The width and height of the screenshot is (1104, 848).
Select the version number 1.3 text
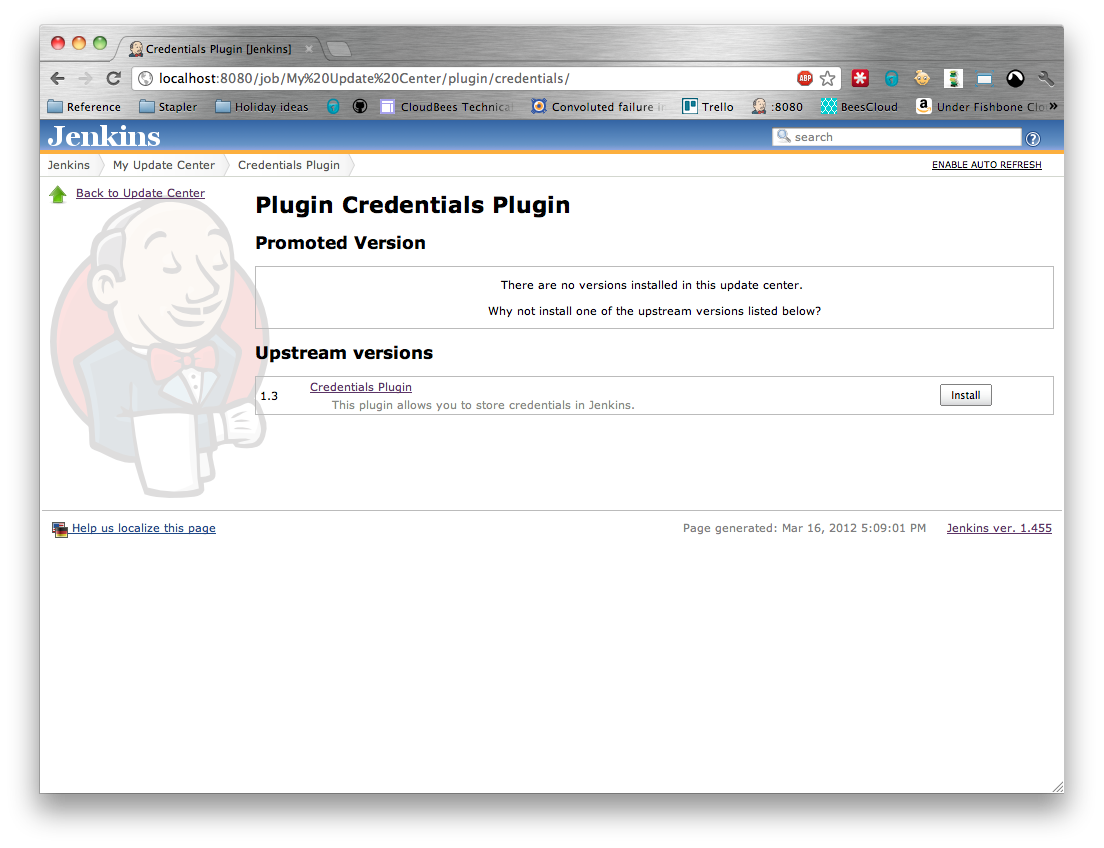point(269,396)
